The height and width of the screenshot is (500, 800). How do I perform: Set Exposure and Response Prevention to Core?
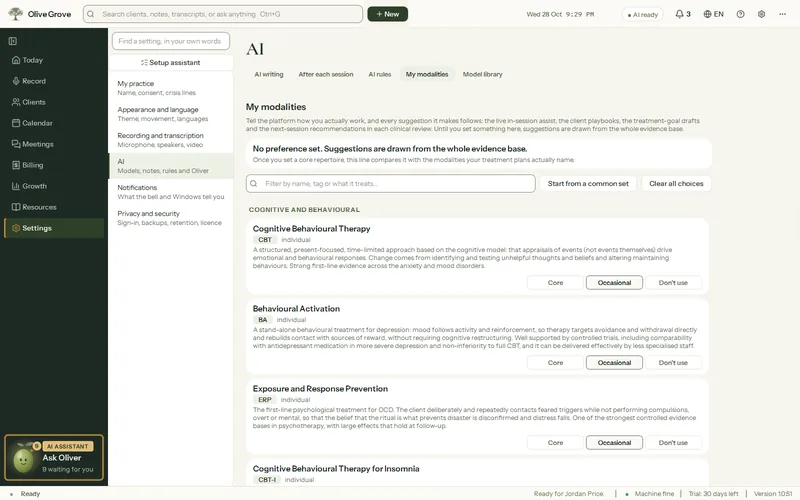[x=555, y=443]
